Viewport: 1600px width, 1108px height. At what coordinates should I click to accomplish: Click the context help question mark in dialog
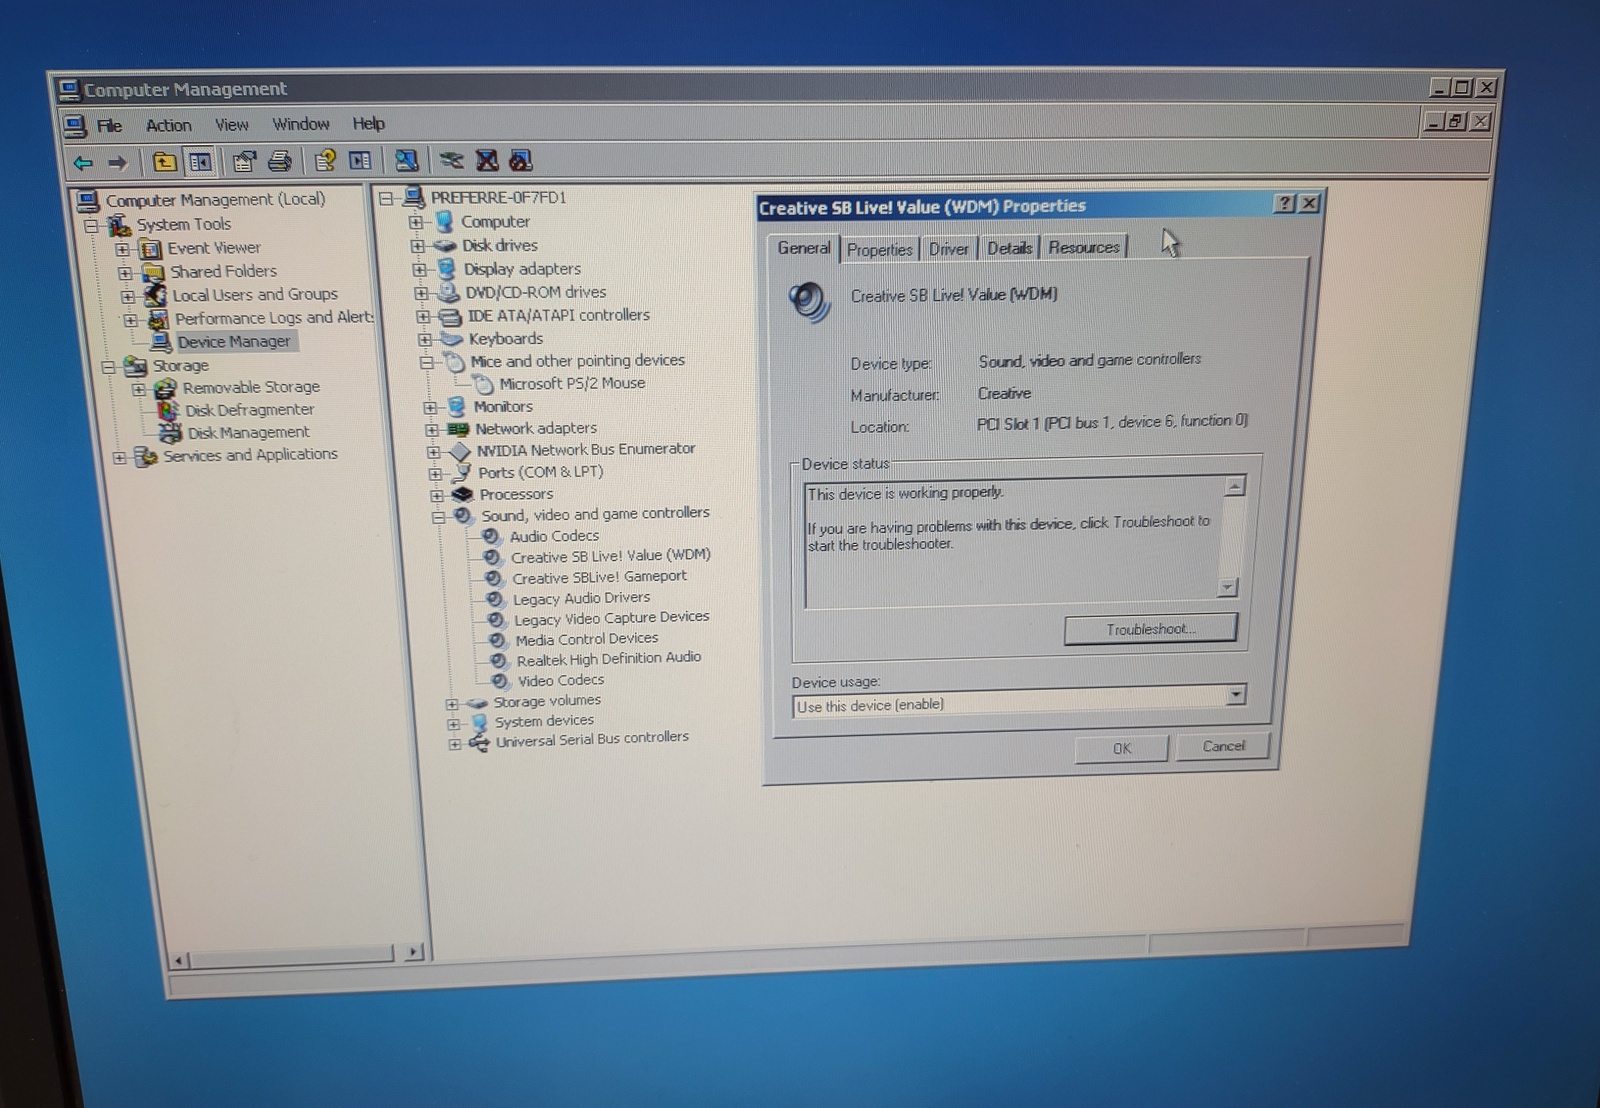(x=1285, y=204)
